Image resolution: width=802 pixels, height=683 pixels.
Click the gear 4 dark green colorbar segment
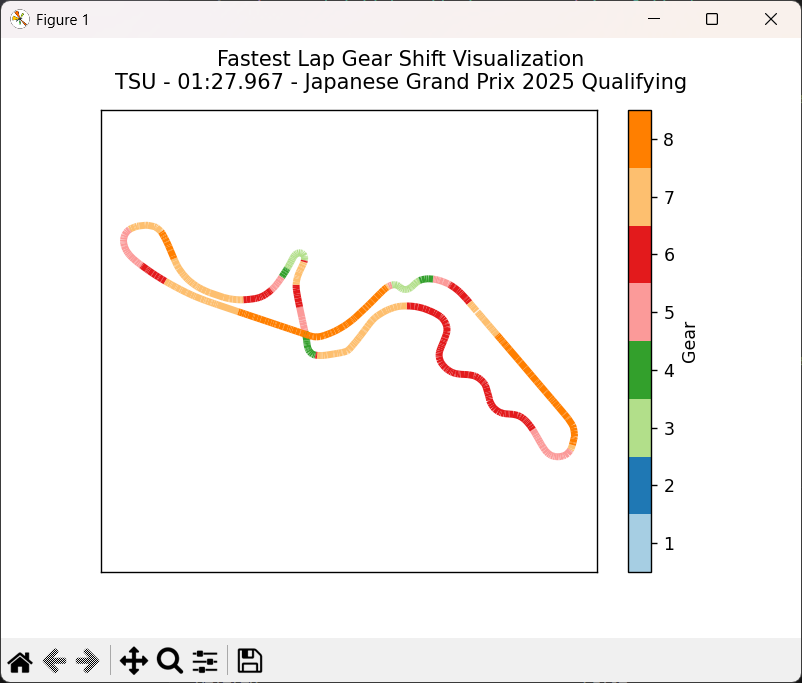click(x=640, y=370)
